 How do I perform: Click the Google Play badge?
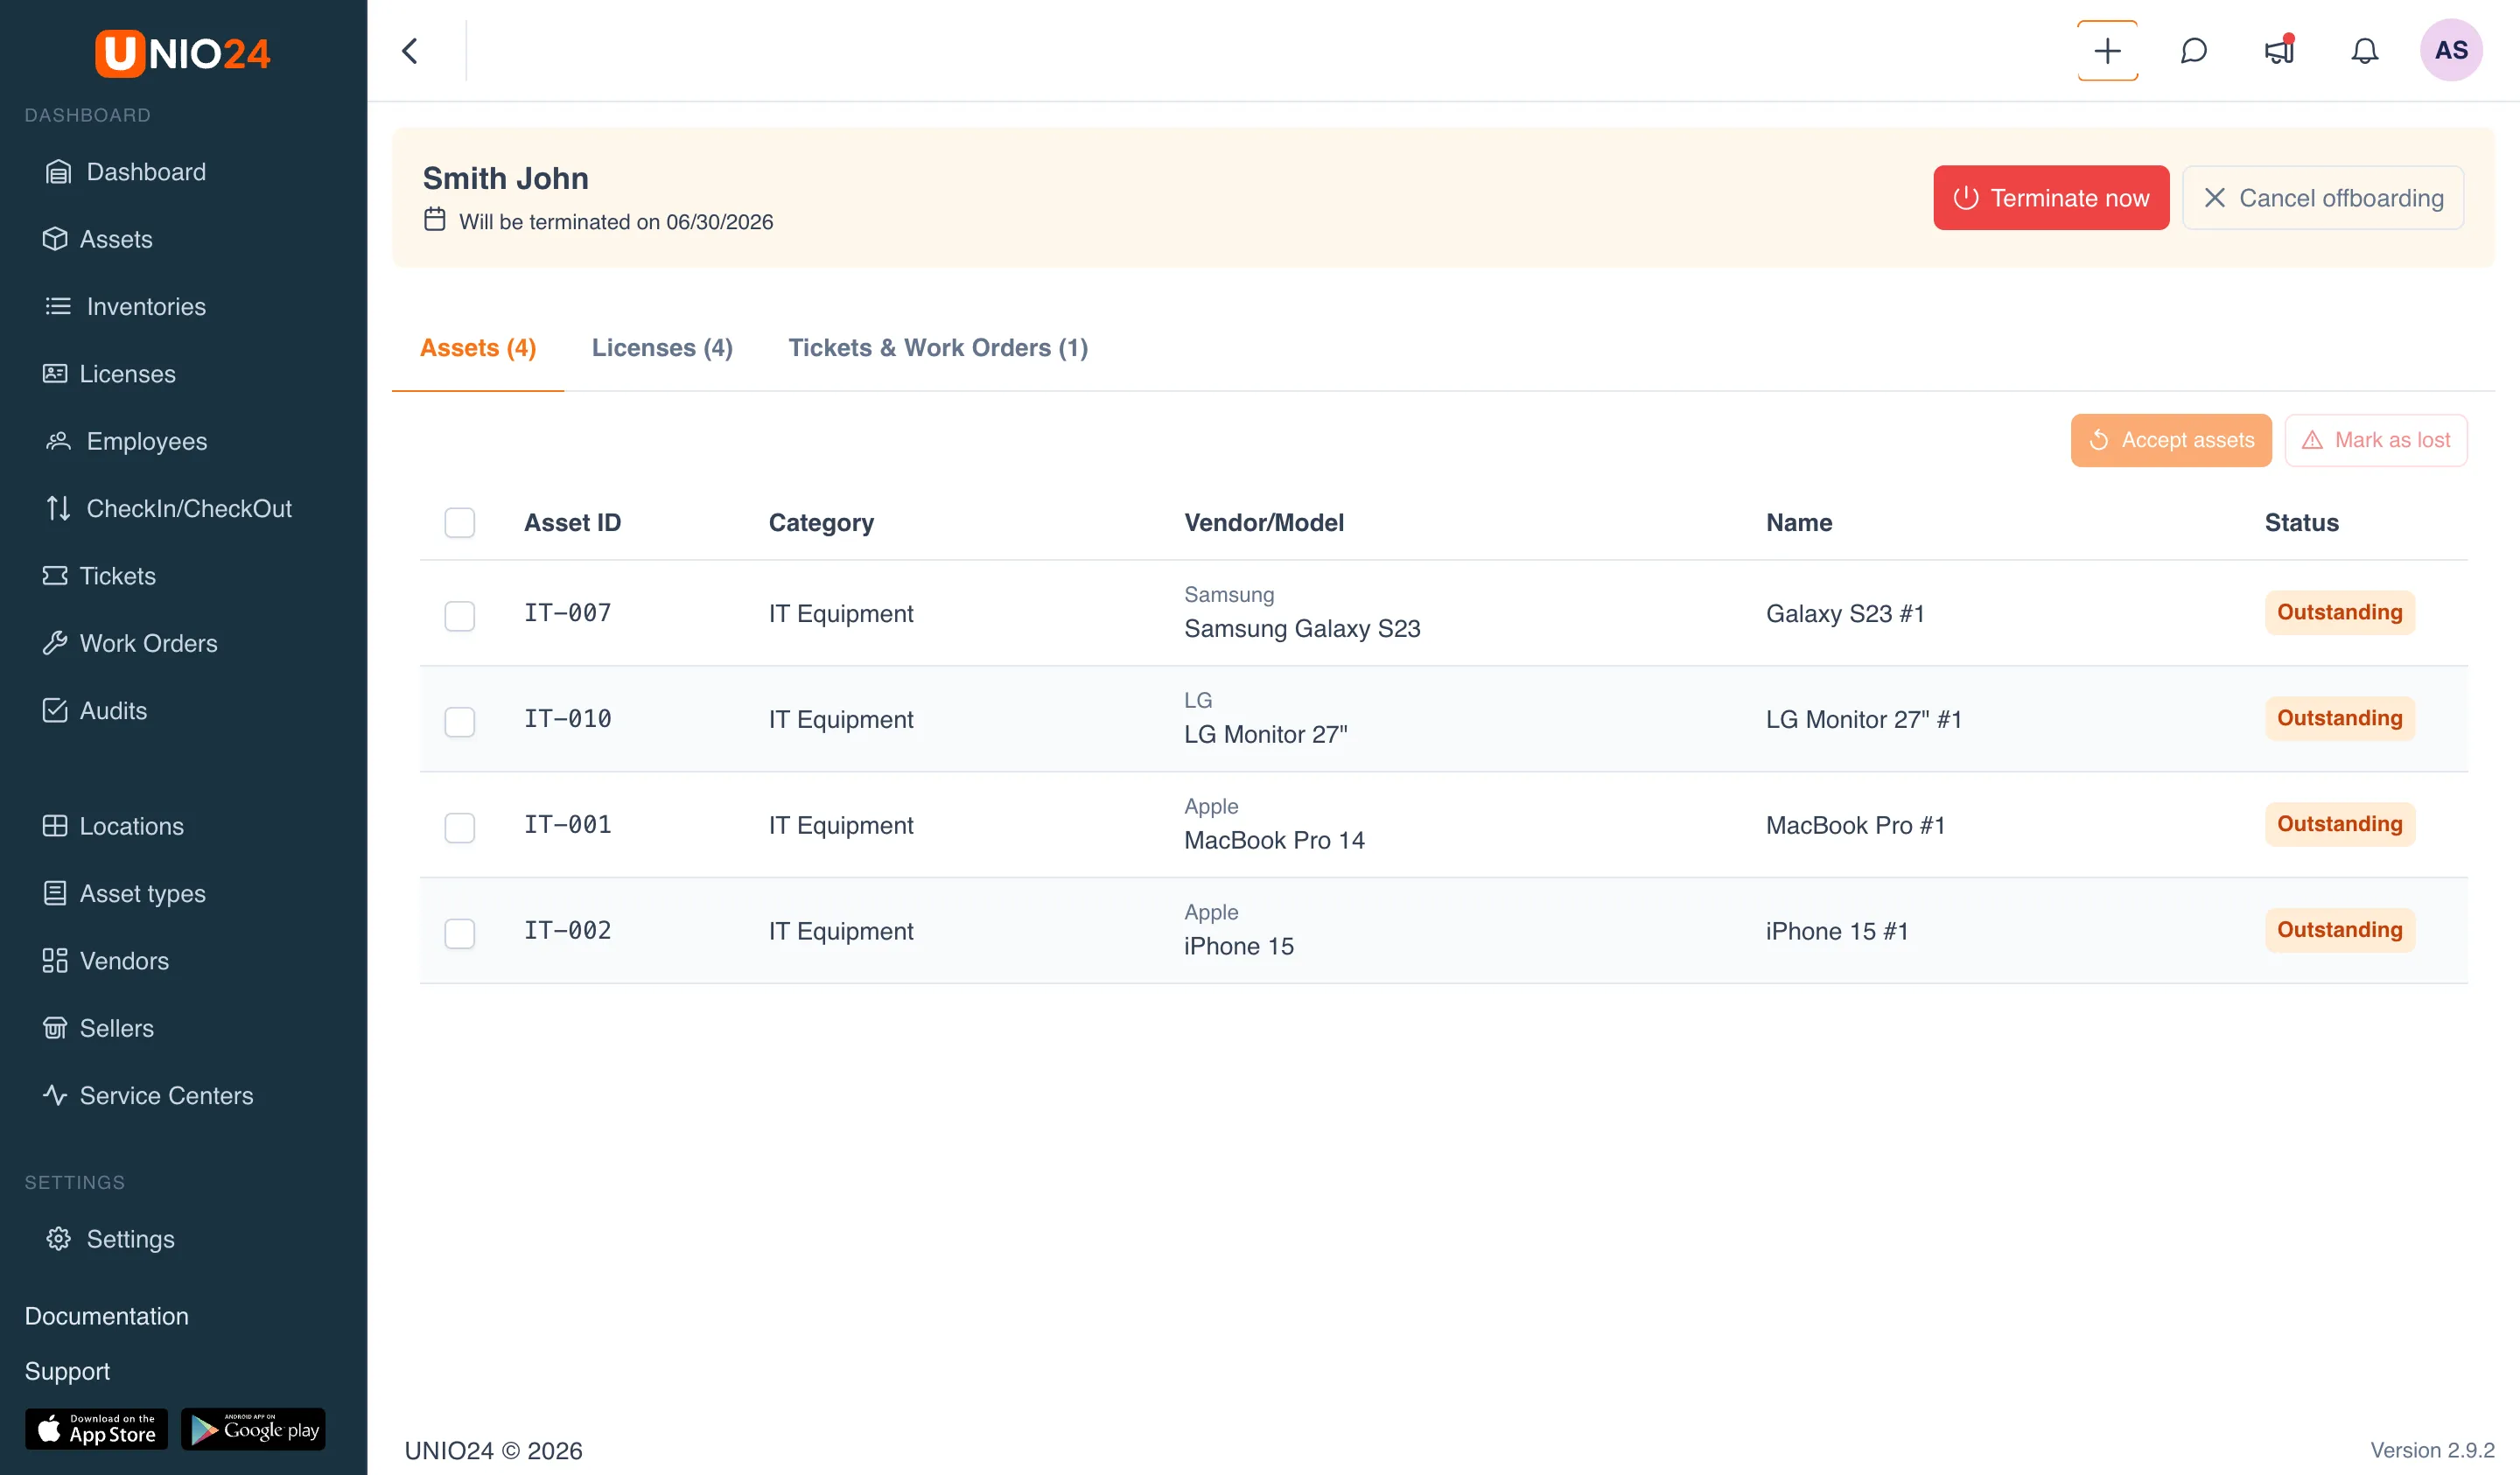click(x=254, y=1429)
